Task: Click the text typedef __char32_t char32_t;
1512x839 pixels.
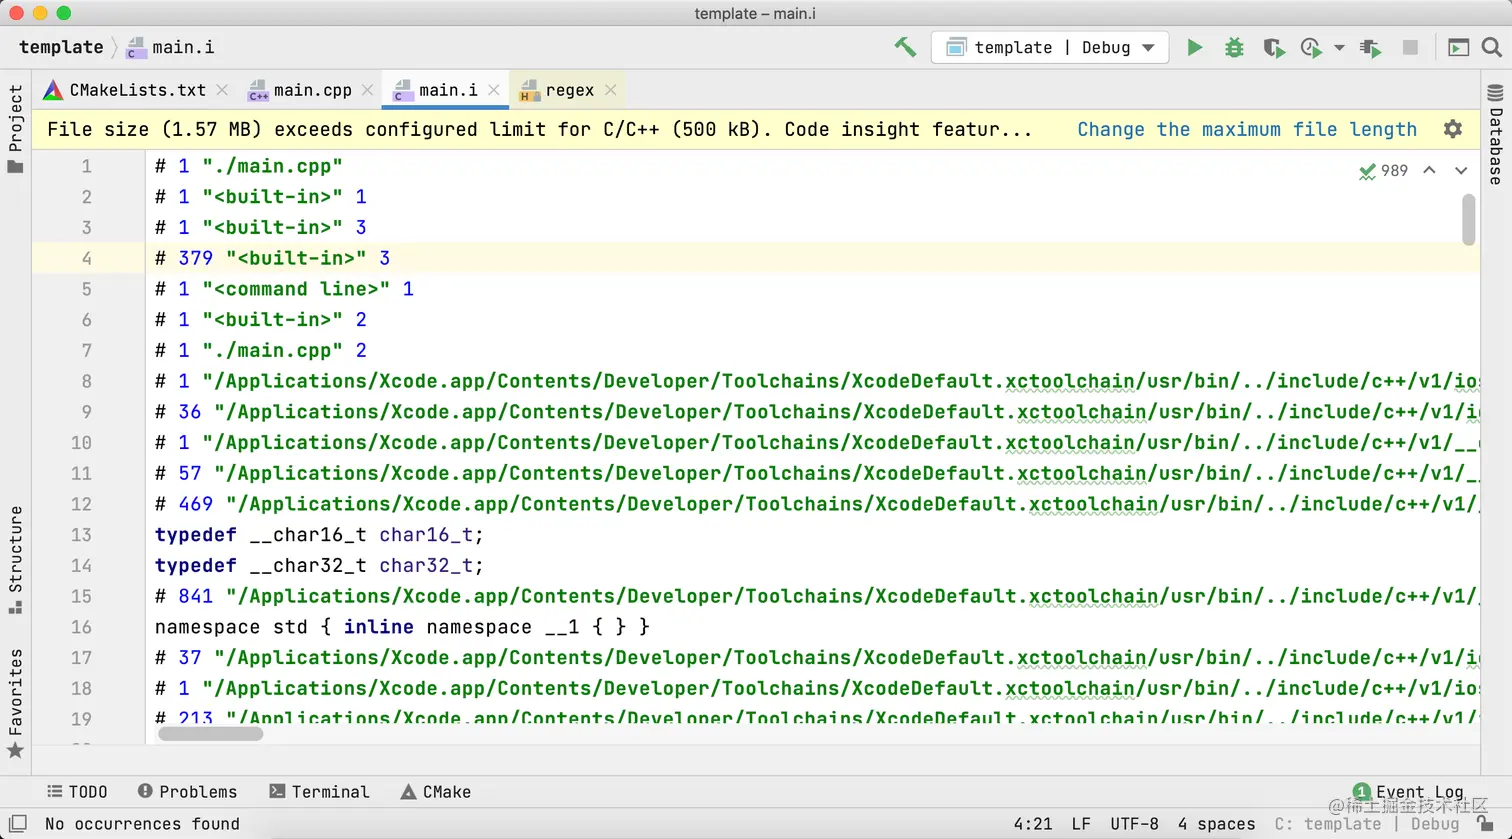Action: (319, 566)
